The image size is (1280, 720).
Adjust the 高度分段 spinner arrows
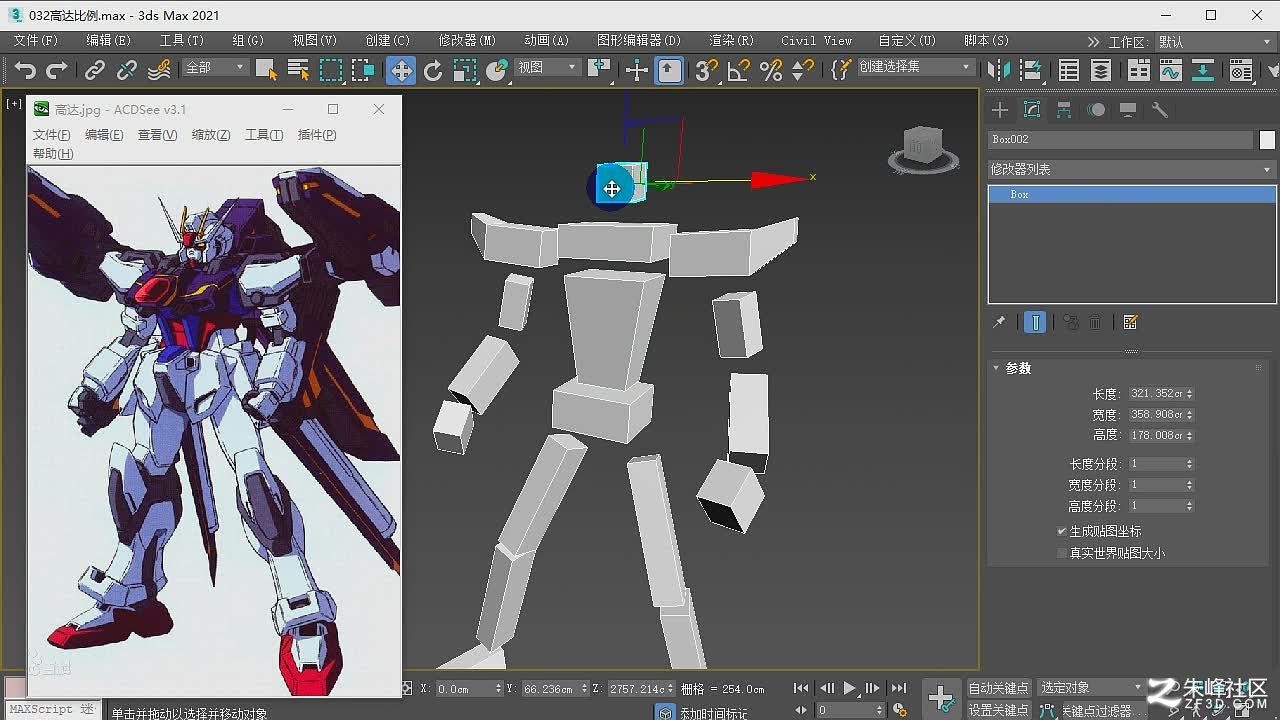(x=1190, y=506)
